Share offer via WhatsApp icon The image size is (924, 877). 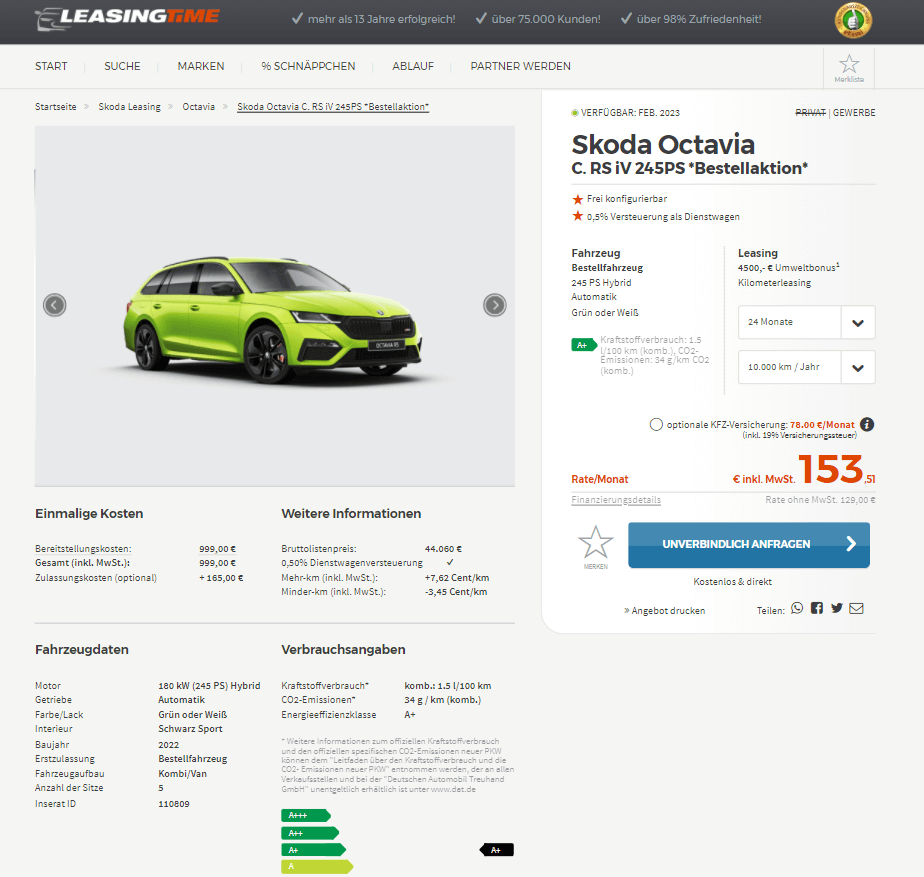click(797, 608)
